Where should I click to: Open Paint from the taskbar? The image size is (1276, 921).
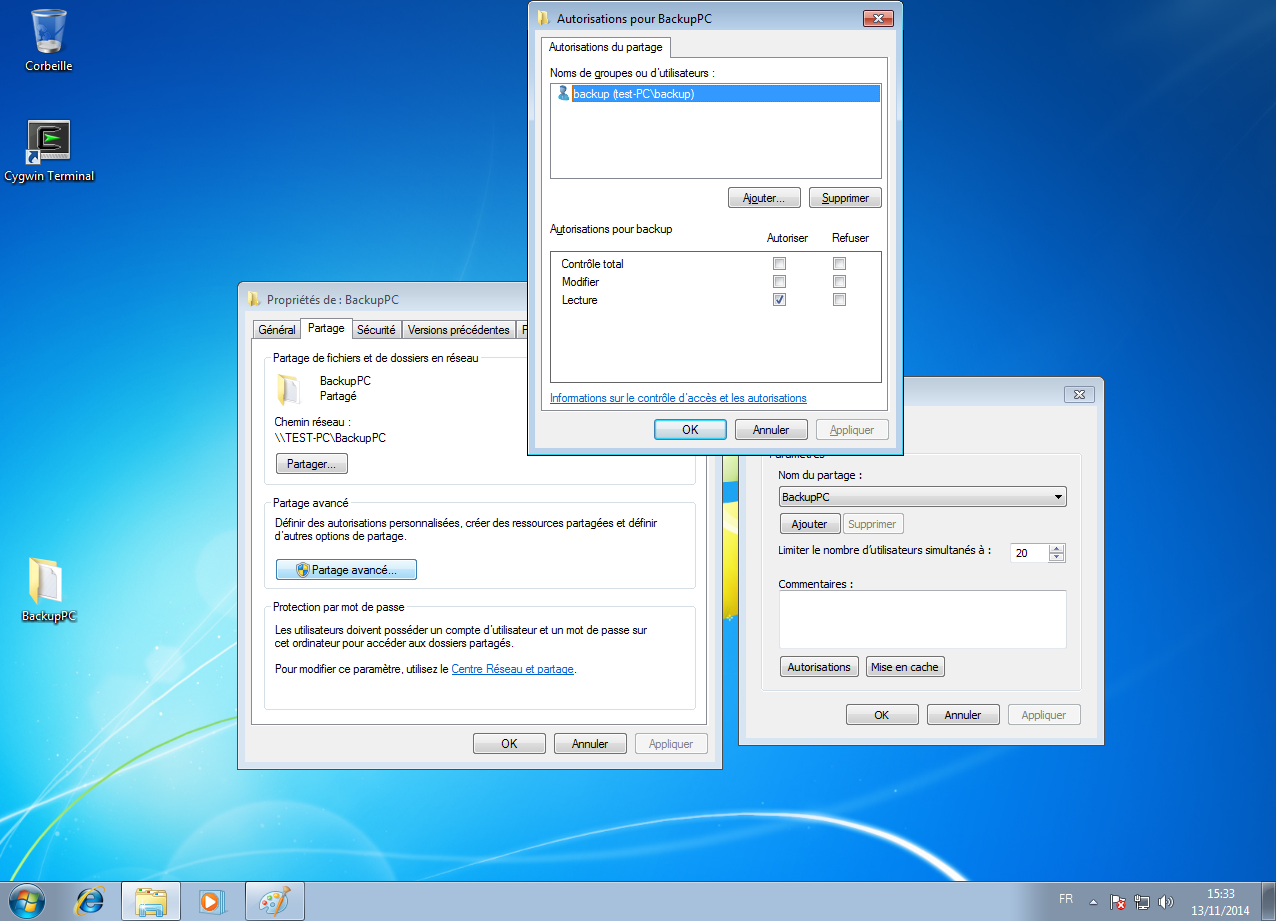(x=273, y=901)
